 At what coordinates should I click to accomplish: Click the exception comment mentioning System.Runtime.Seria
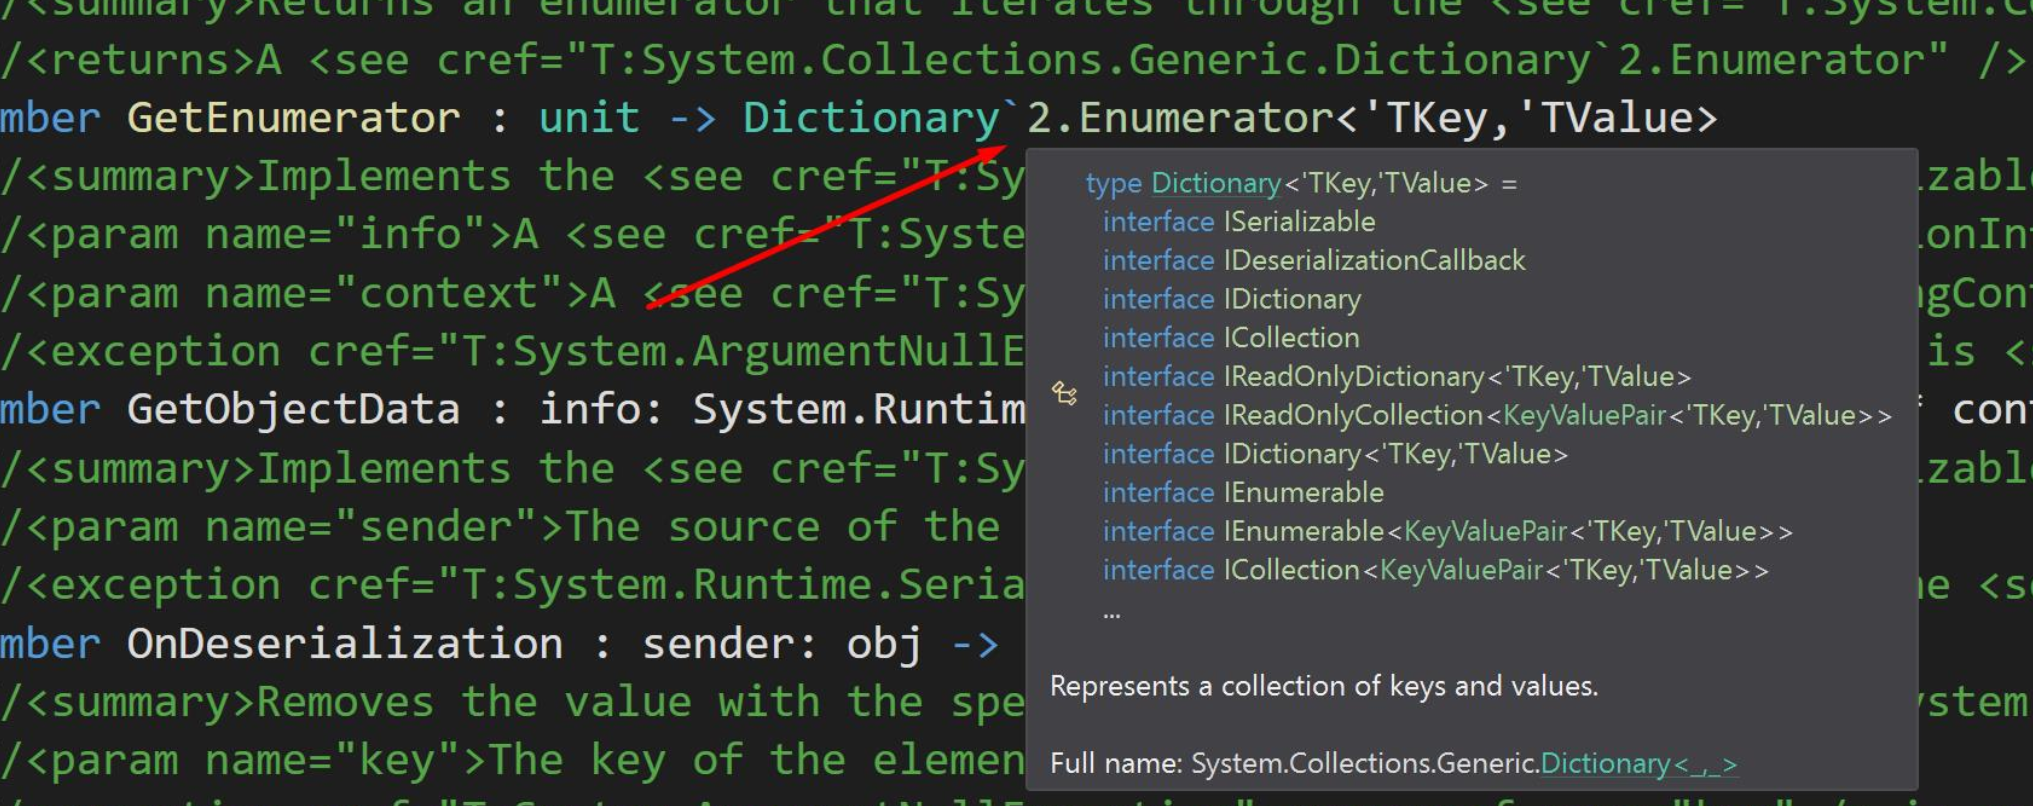click(512, 584)
